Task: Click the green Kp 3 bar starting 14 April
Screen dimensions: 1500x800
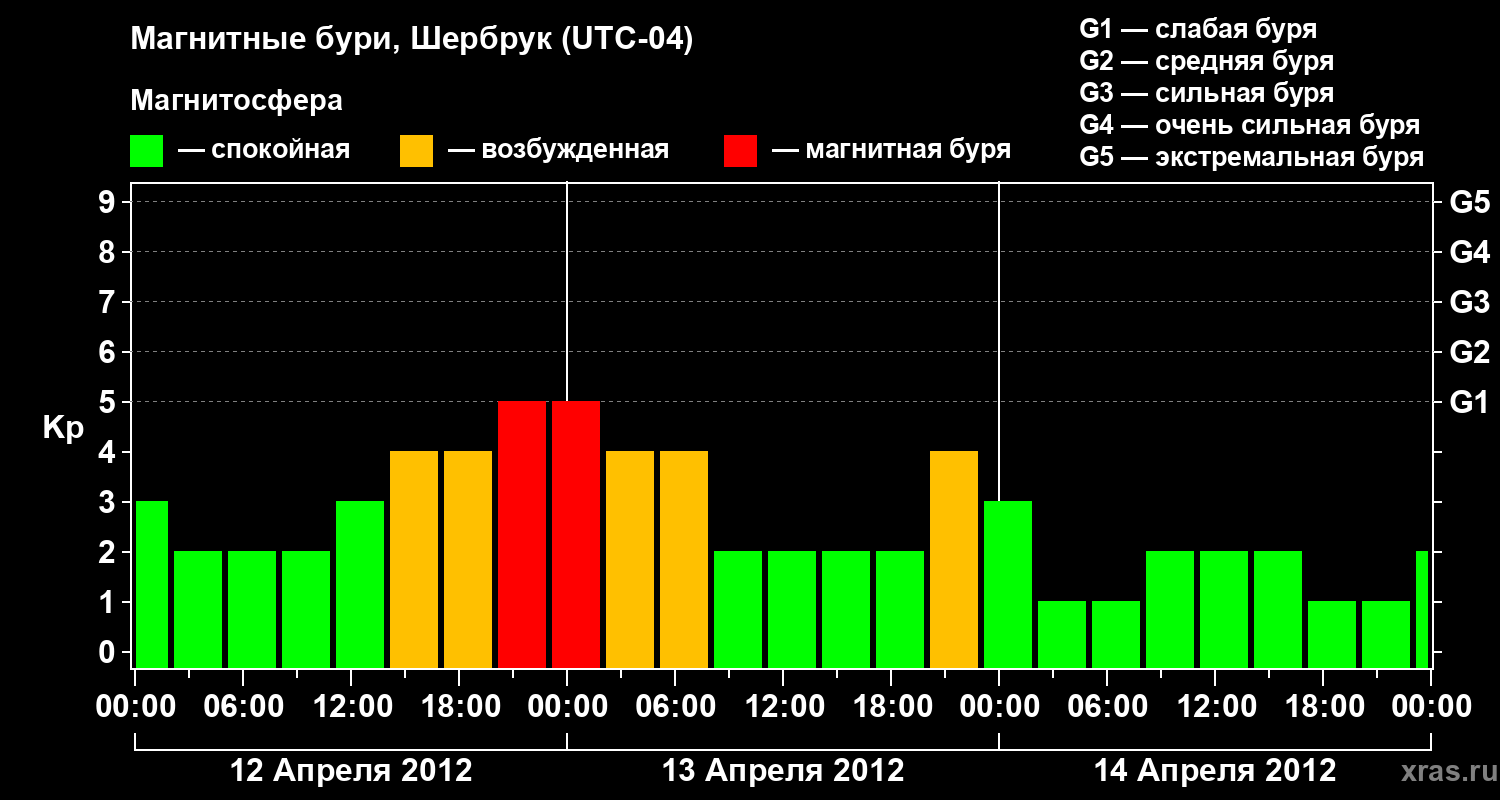Action: [x=1008, y=585]
